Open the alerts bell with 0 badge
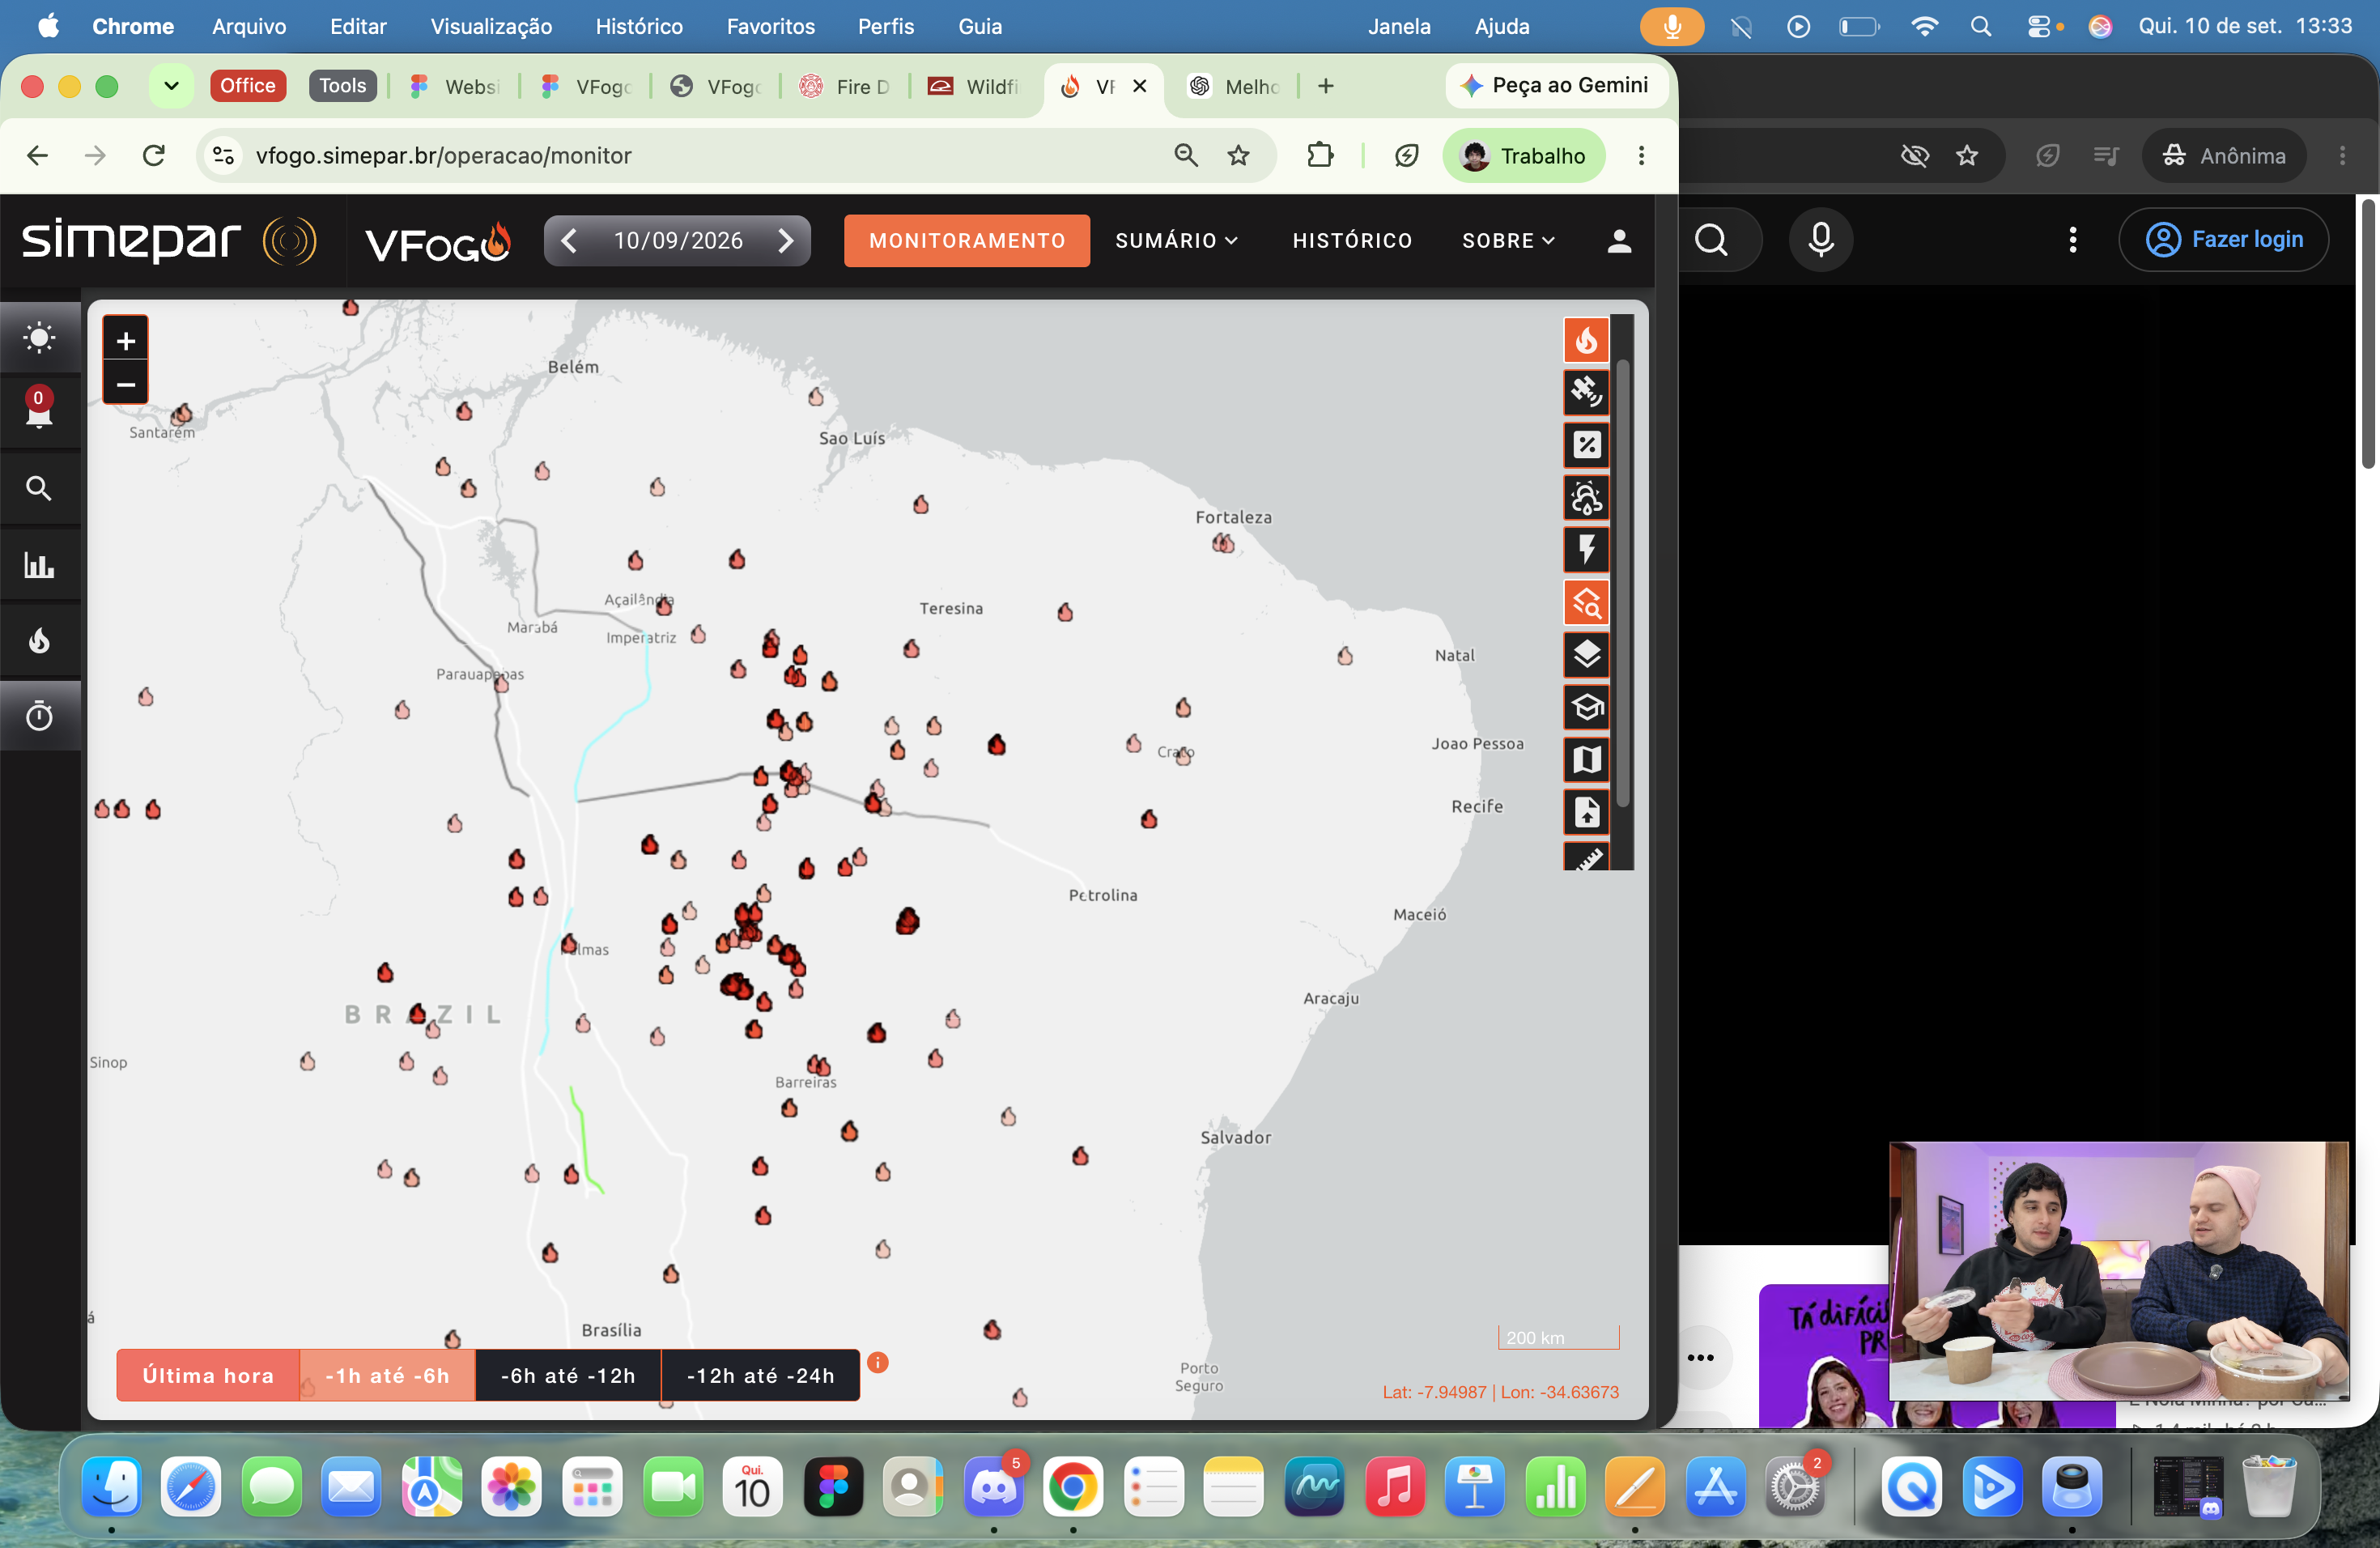The height and width of the screenshot is (1548, 2380). click(40, 411)
